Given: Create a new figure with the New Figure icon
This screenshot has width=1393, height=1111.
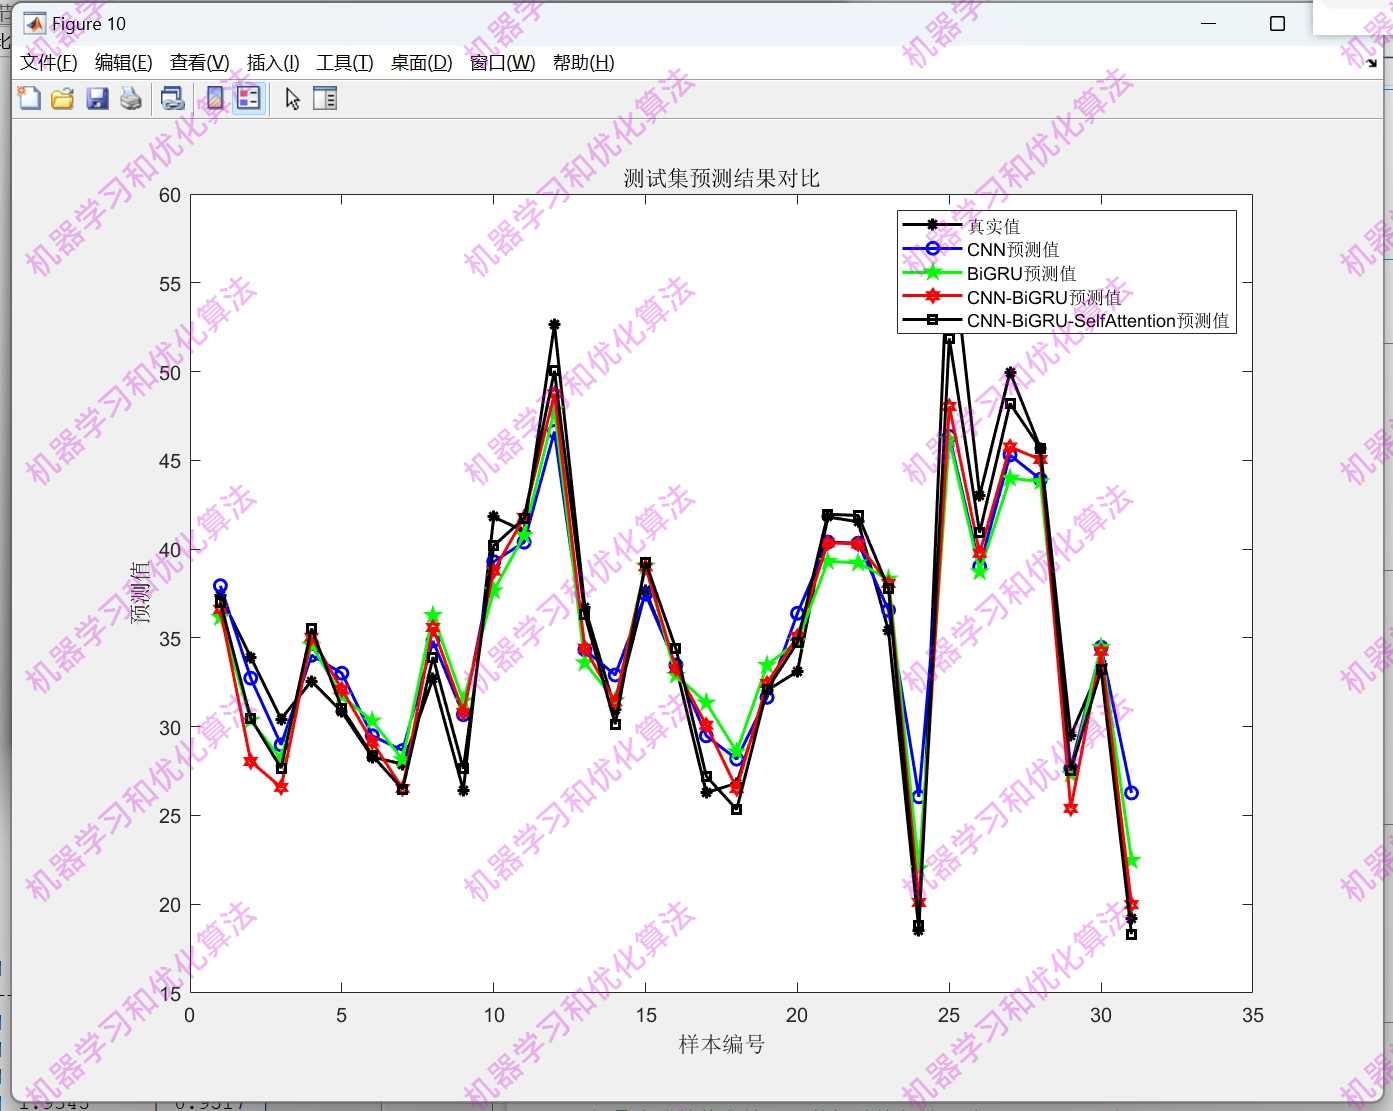Looking at the screenshot, I should click(28, 98).
